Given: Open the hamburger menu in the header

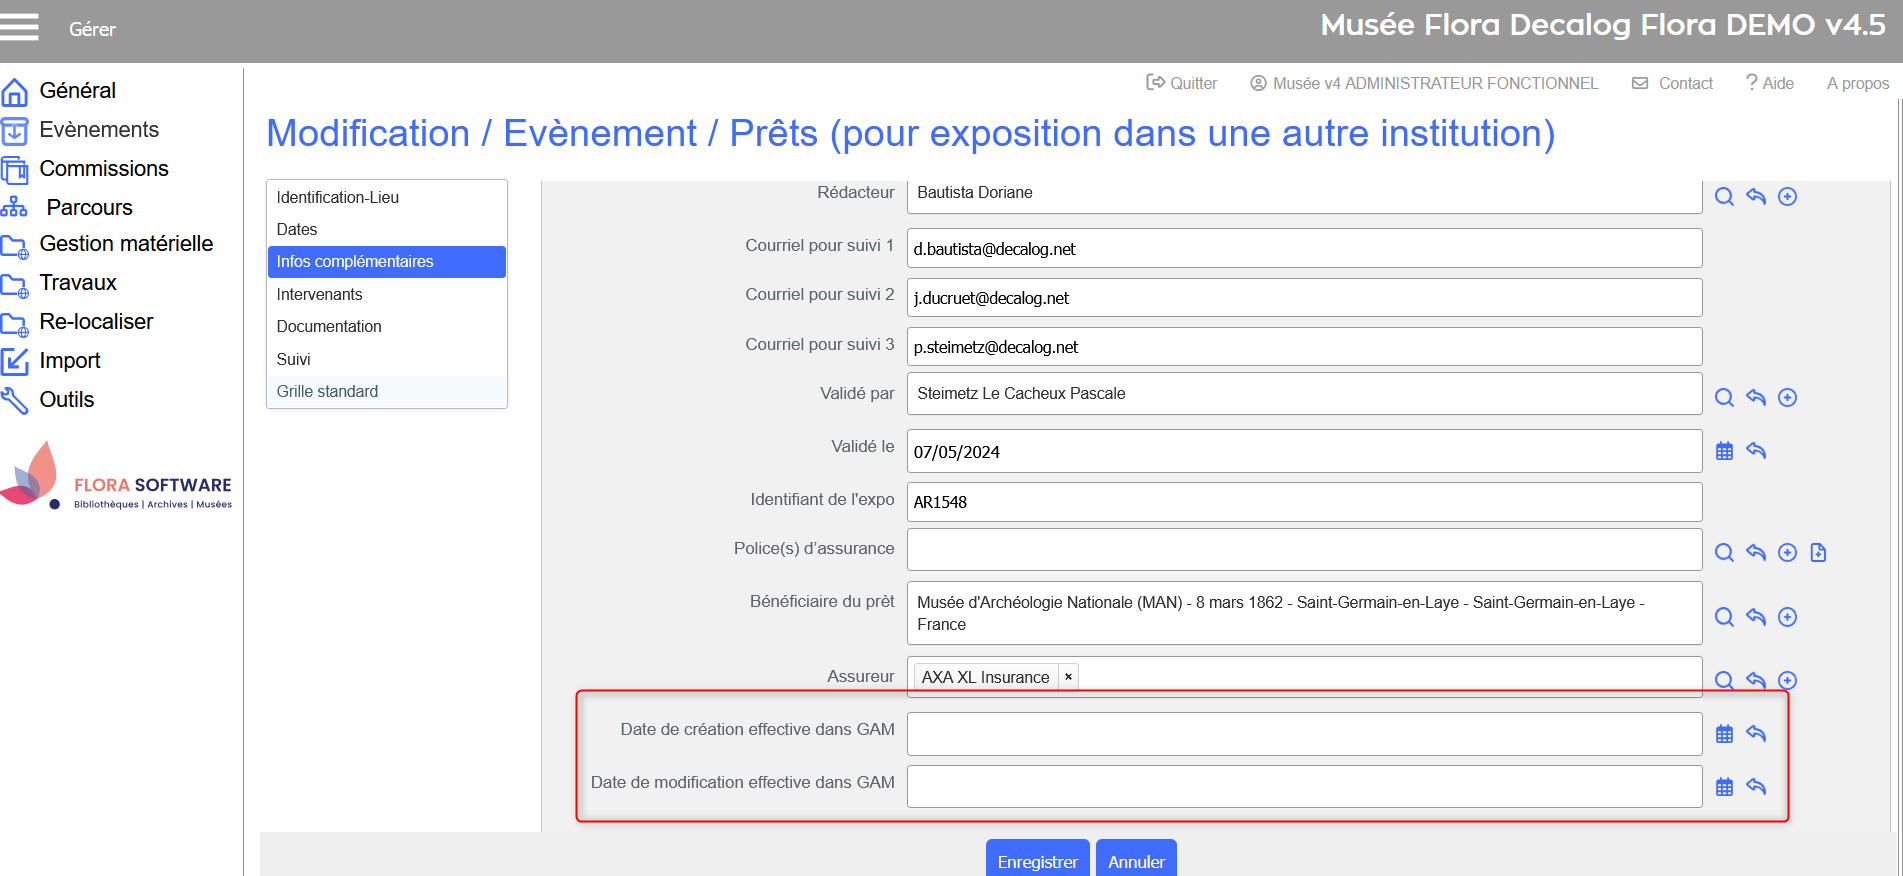Looking at the screenshot, I should 19,27.
